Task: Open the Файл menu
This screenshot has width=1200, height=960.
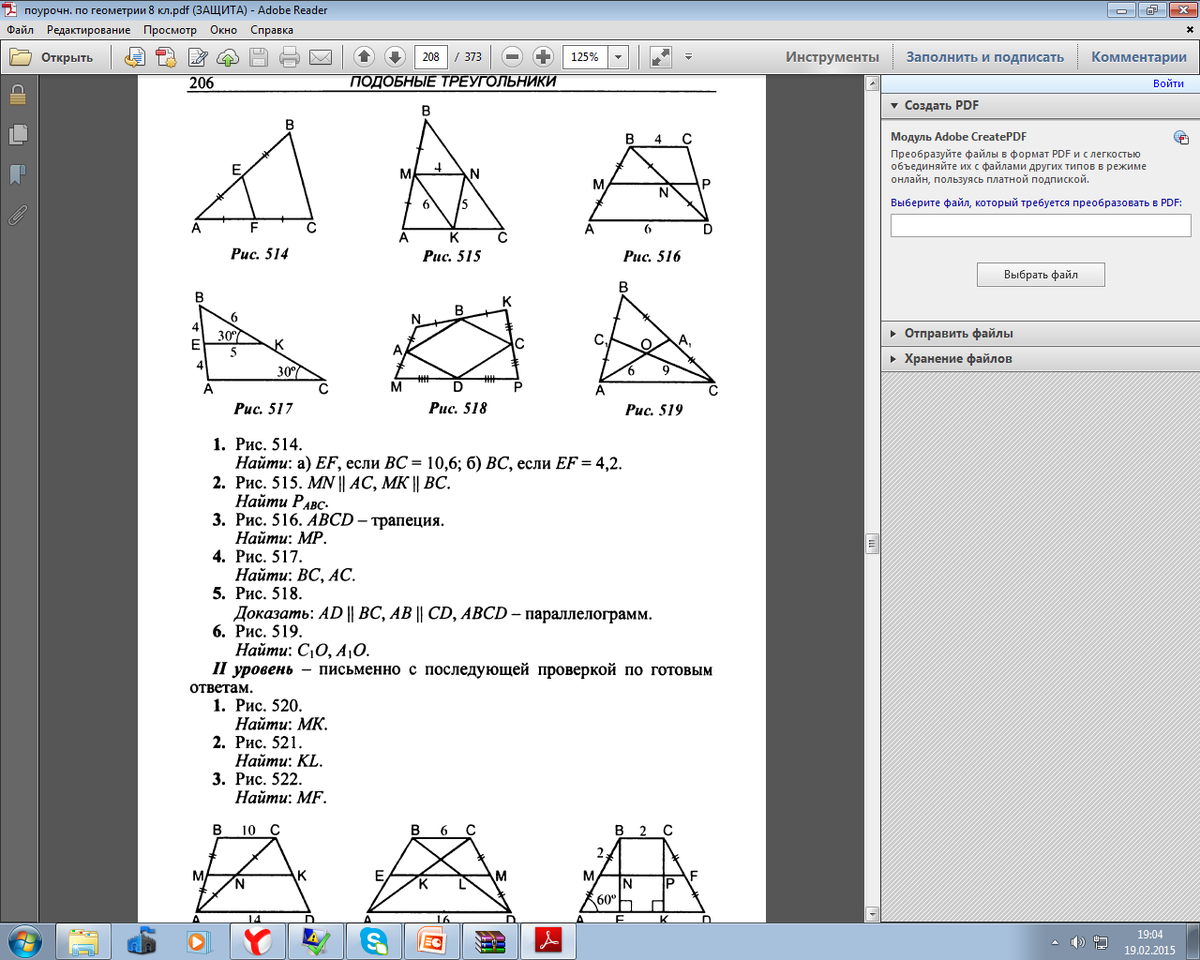Action: [x=20, y=30]
